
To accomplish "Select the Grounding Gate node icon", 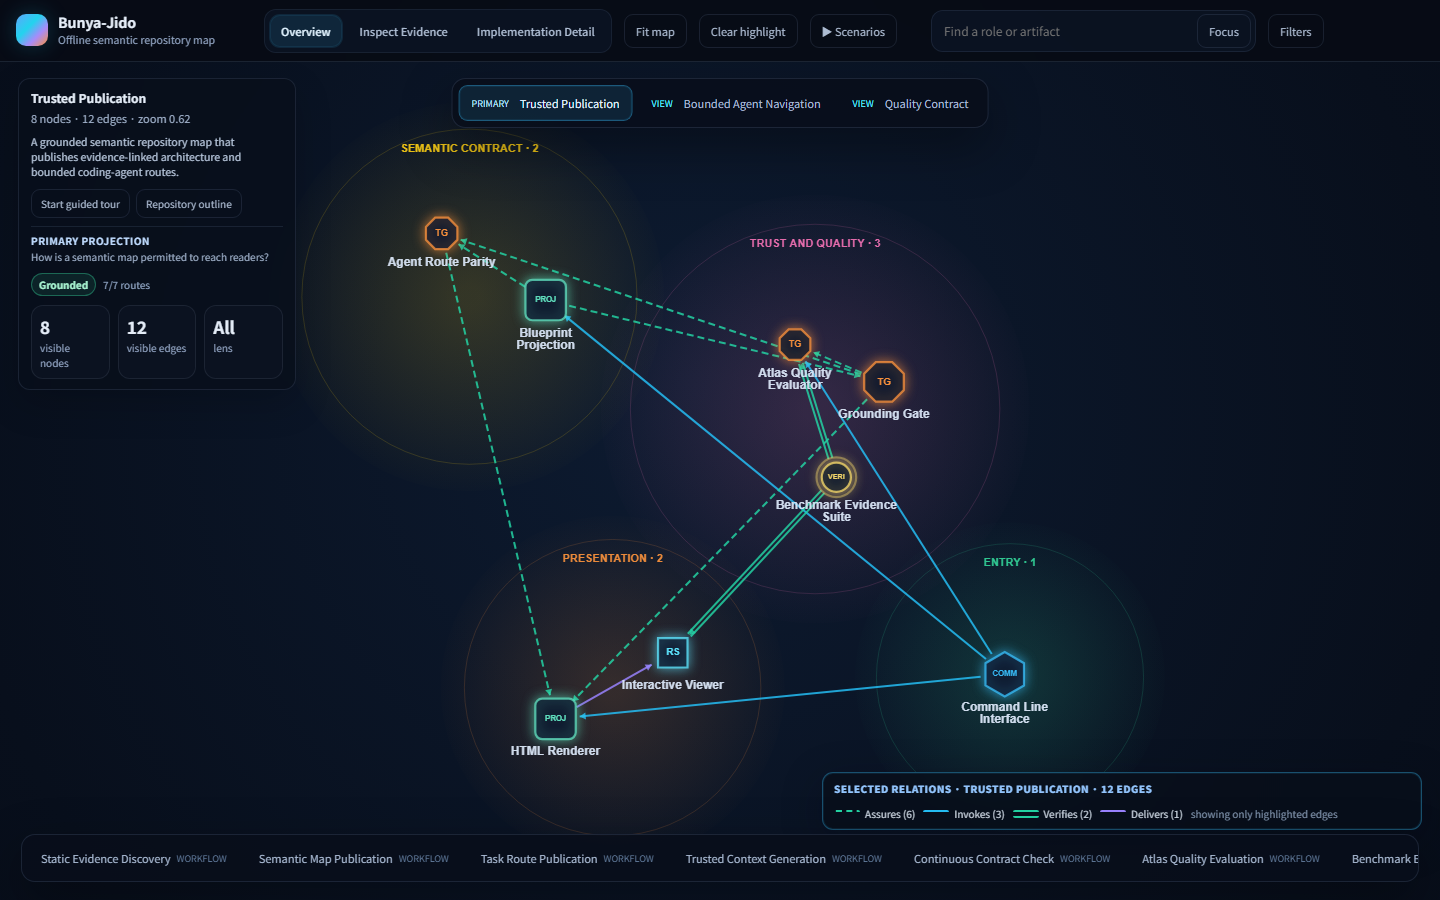I will click(884, 382).
